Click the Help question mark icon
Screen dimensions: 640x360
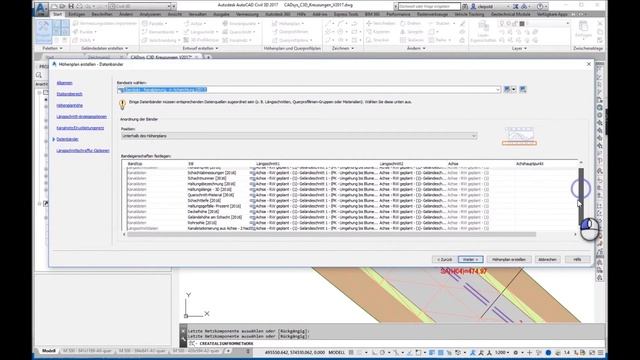pos(540,7)
